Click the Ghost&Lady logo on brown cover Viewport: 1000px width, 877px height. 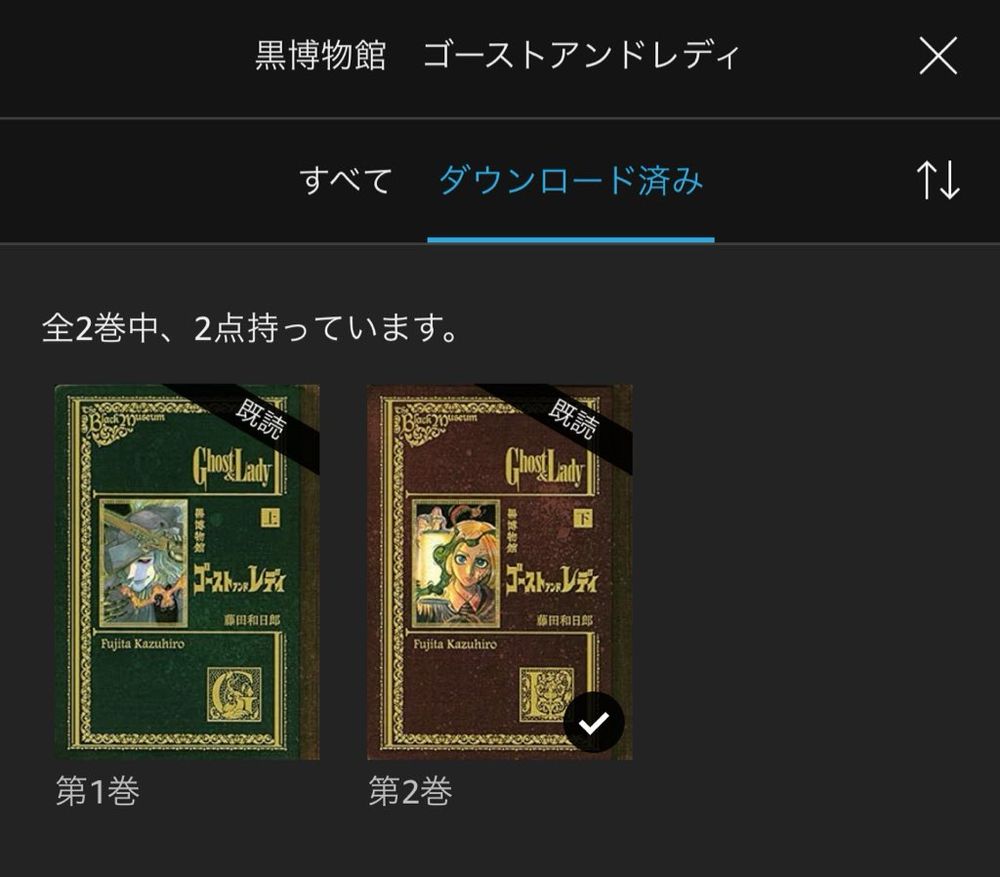click(545, 467)
